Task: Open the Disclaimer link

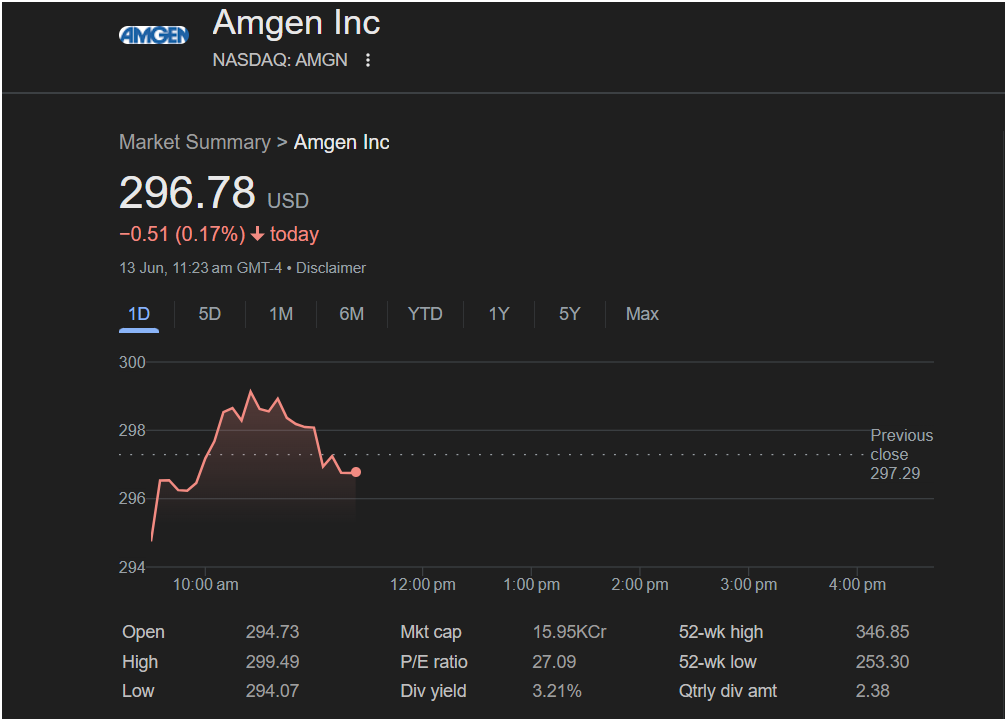Action: (x=331, y=268)
